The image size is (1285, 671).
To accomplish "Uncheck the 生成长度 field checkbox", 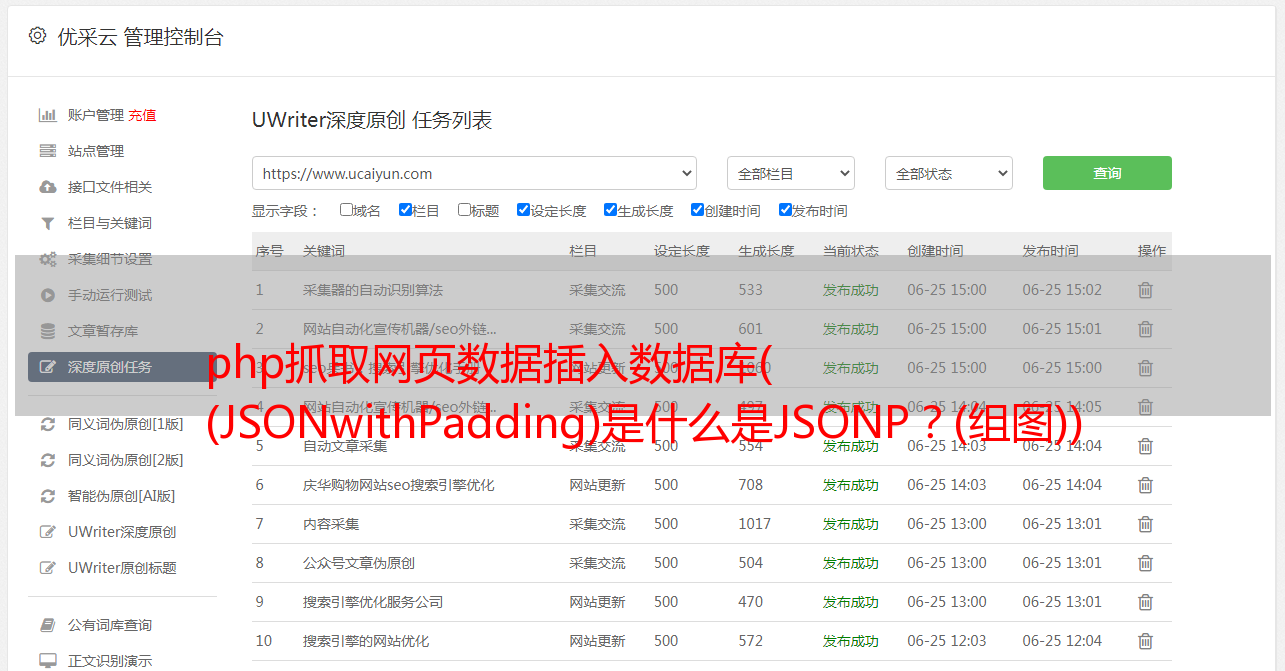I will coord(610,210).
